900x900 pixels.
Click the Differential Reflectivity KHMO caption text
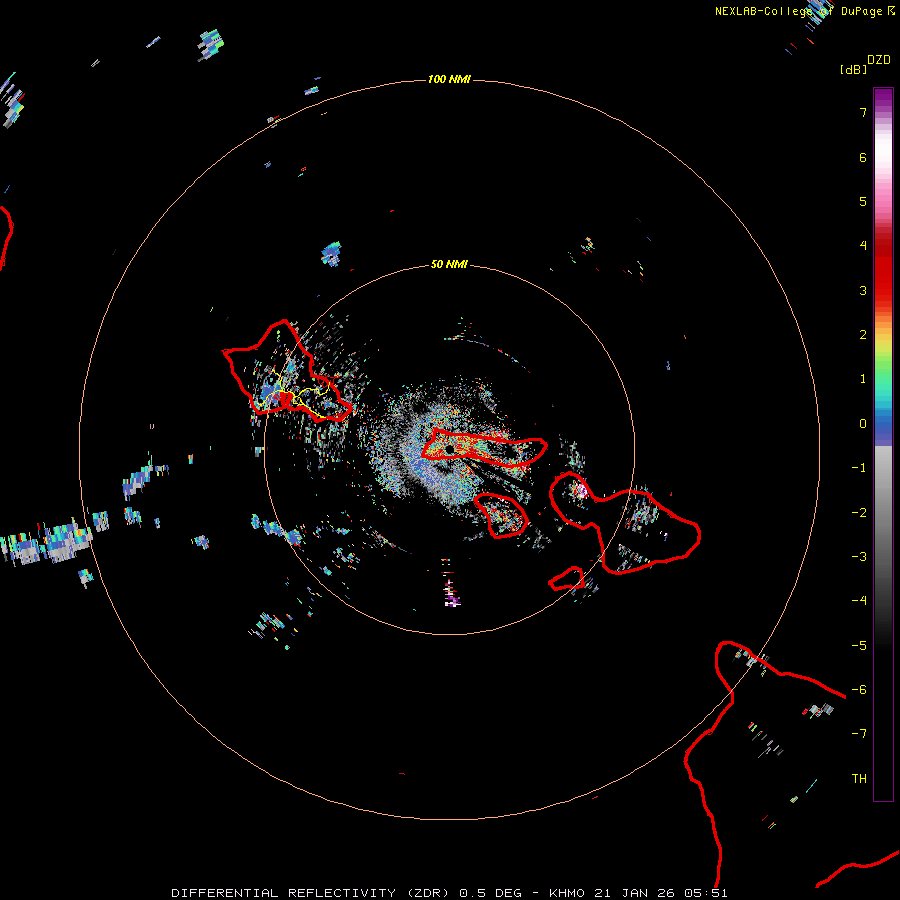point(449,893)
